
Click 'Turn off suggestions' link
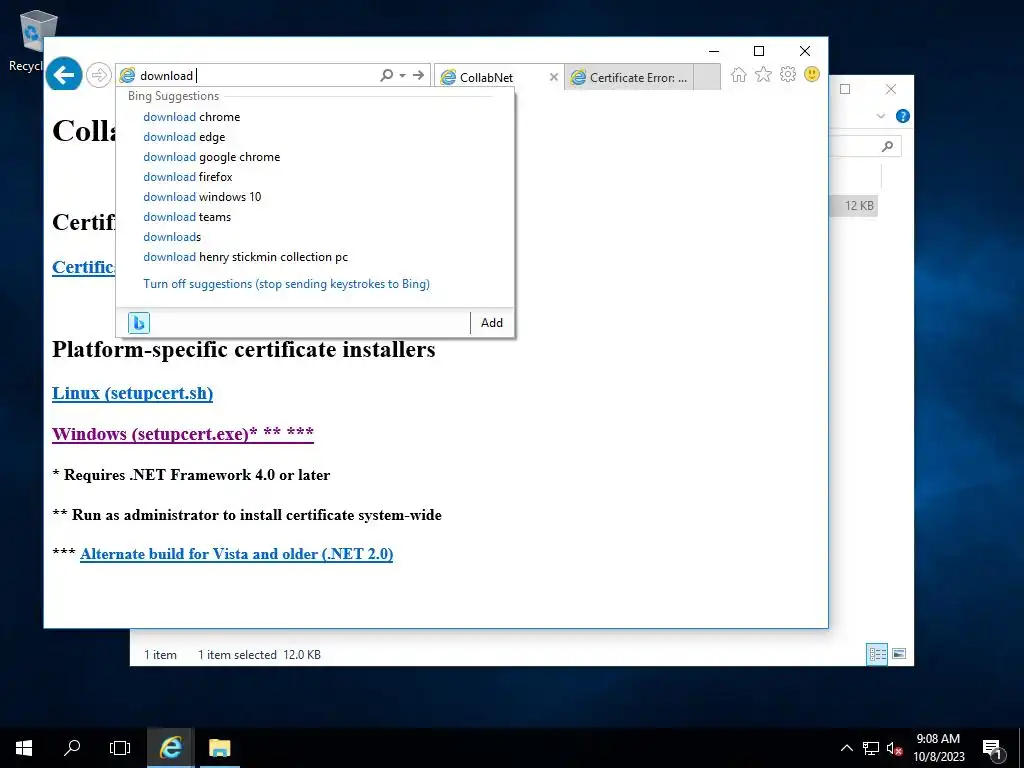click(286, 284)
